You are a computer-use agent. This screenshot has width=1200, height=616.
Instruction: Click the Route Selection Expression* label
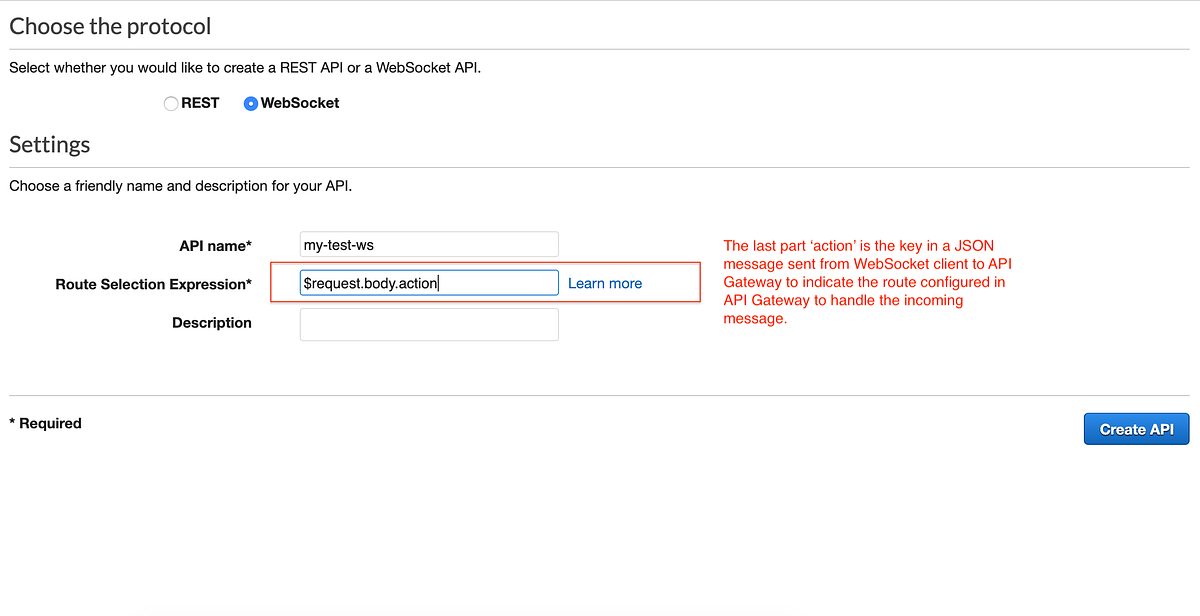tap(153, 284)
